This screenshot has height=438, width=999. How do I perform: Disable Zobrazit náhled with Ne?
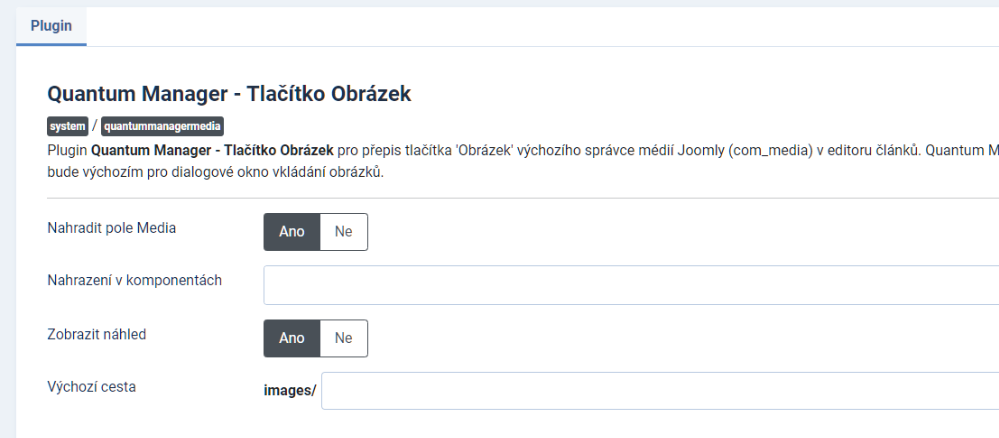click(x=344, y=338)
